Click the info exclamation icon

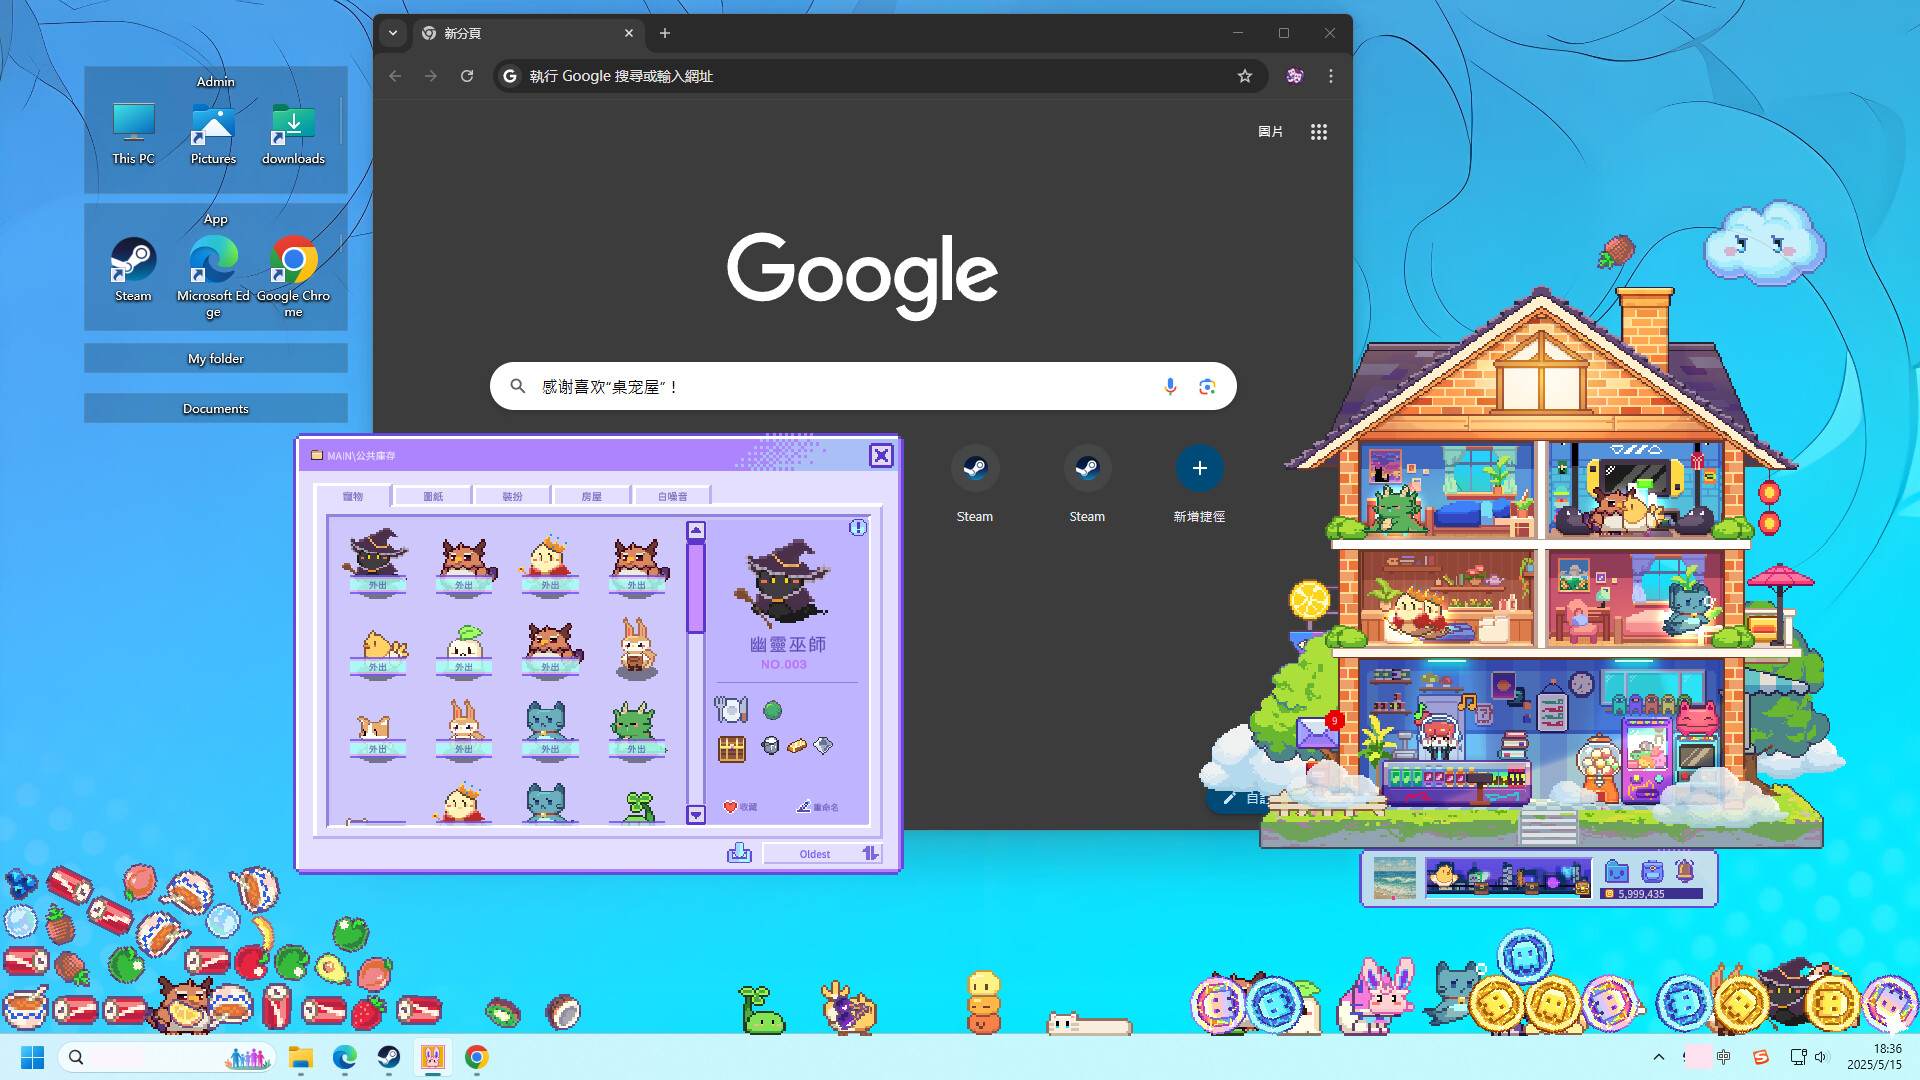click(x=858, y=527)
